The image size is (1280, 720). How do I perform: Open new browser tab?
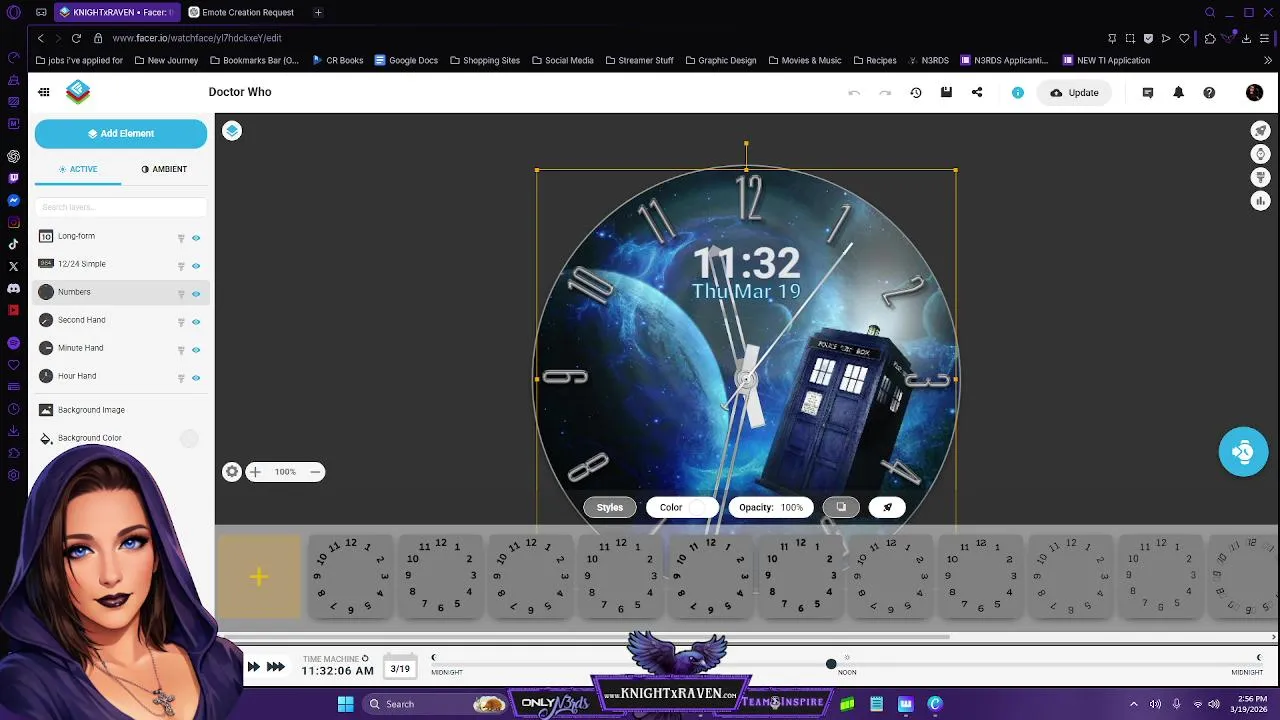(x=318, y=12)
